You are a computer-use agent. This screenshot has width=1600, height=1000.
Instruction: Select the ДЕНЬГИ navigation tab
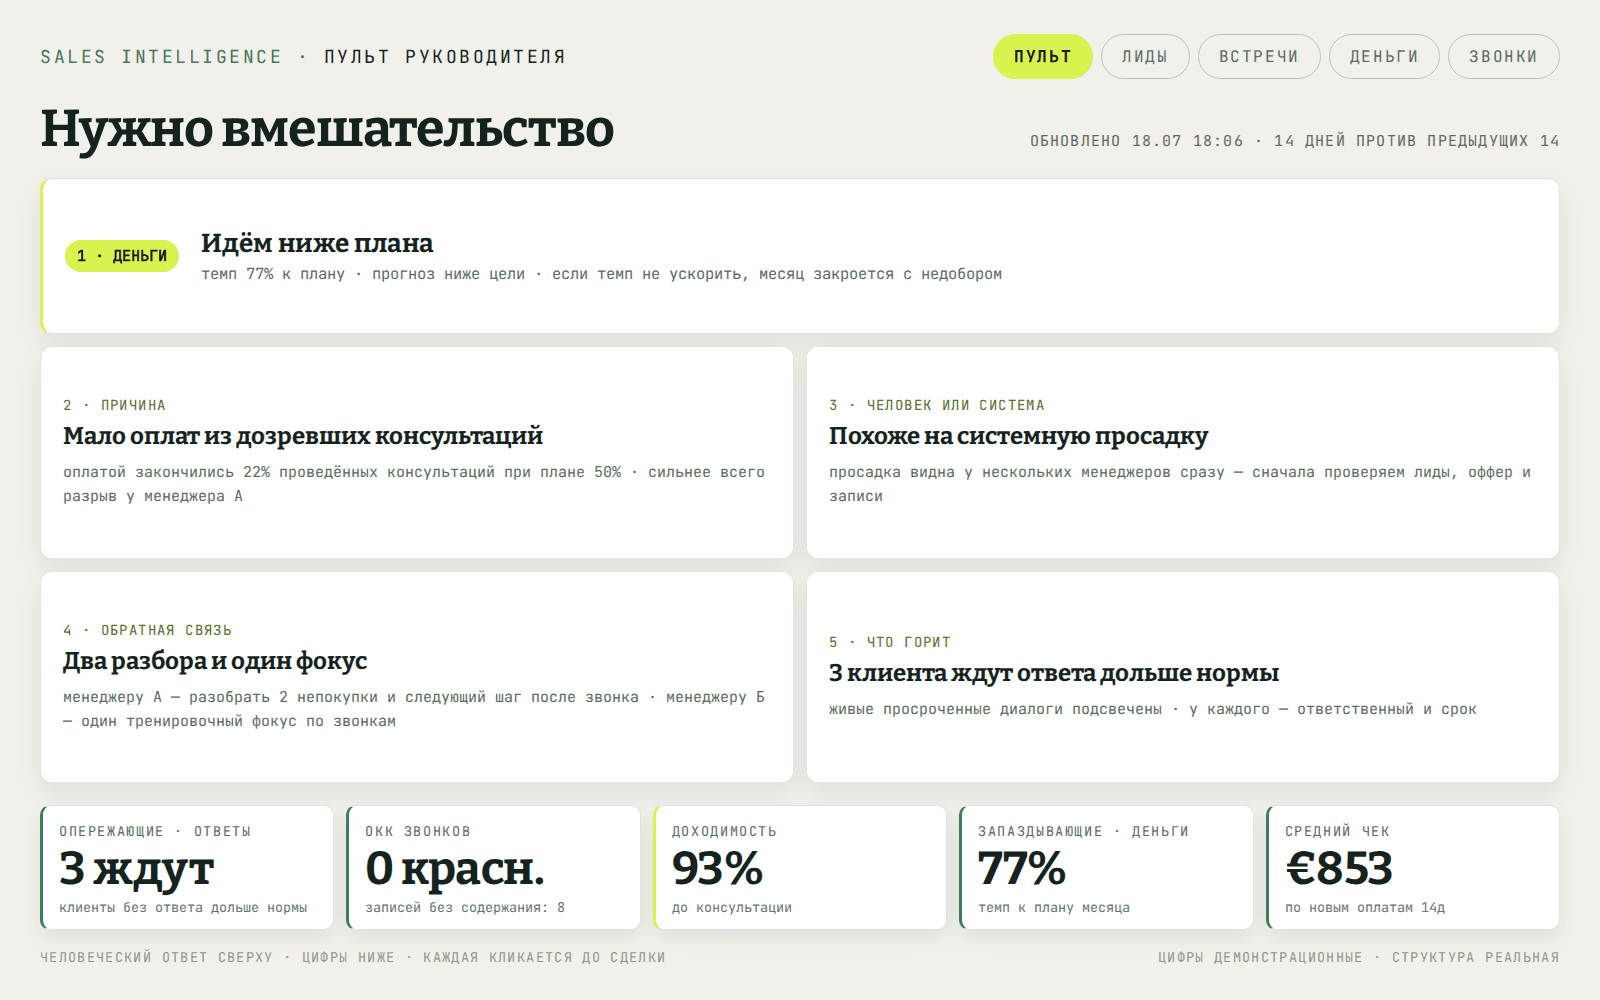1384,56
